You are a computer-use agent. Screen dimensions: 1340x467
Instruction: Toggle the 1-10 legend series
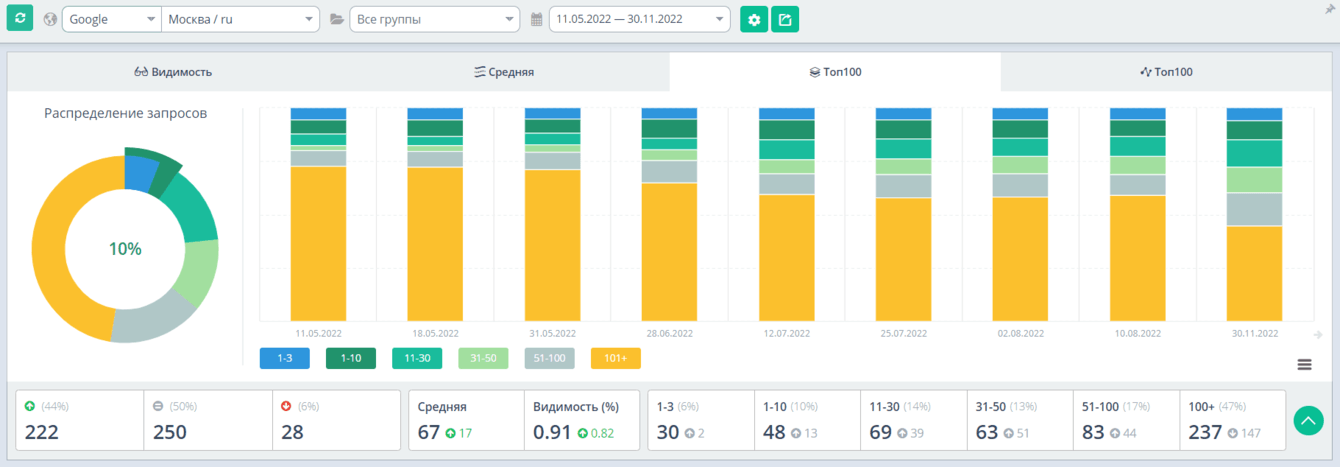click(x=351, y=358)
